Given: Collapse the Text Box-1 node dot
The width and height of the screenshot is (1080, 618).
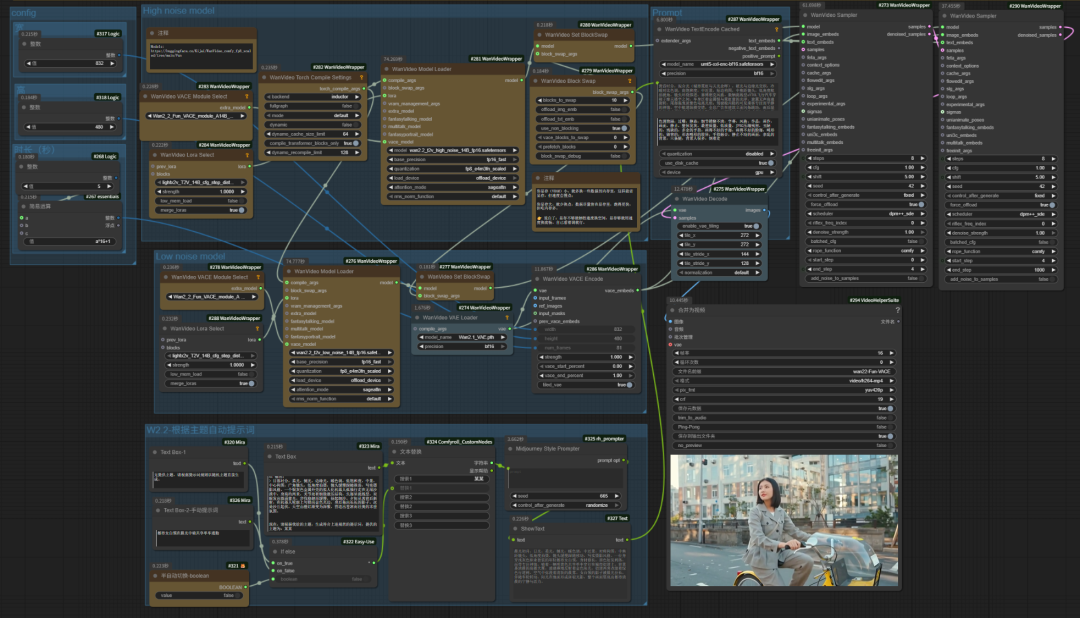Looking at the screenshot, I should click(155, 452).
